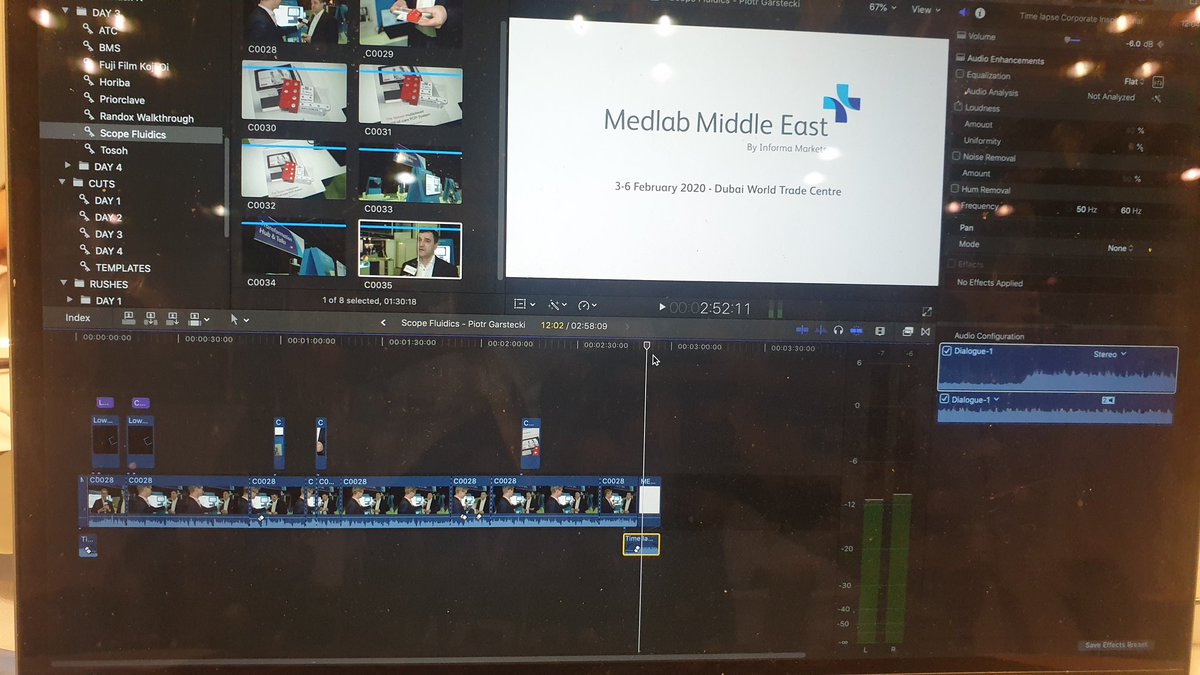This screenshot has height=675, width=1200.
Task: Go forward in timeline history
Action: pyautogui.click(x=628, y=325)
